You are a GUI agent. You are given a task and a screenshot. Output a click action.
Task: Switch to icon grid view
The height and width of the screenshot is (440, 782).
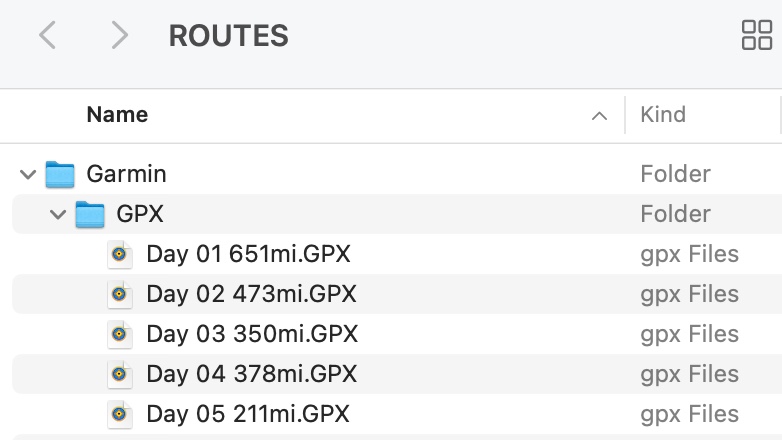(757, 35)
